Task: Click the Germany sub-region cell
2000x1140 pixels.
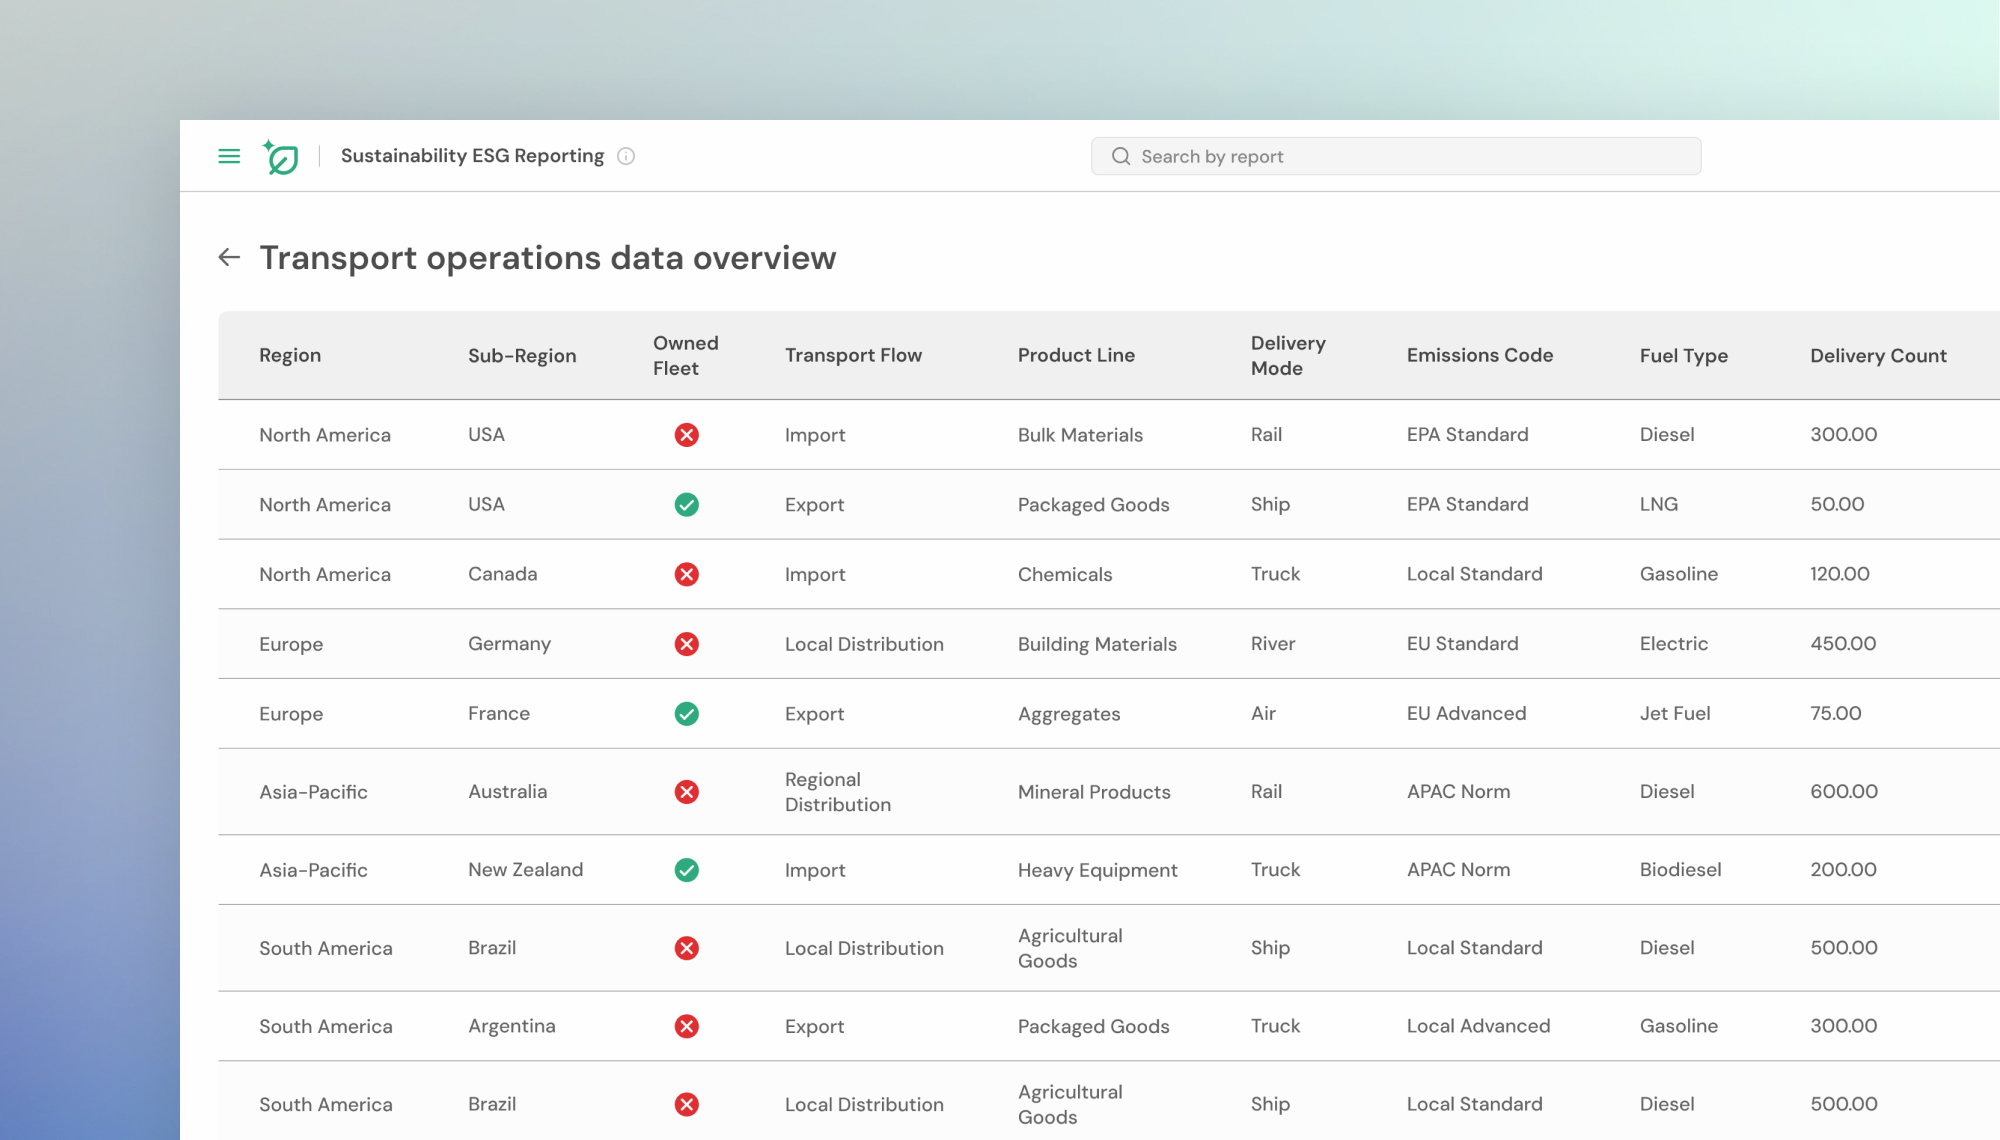Action: (x=509, y=644)
